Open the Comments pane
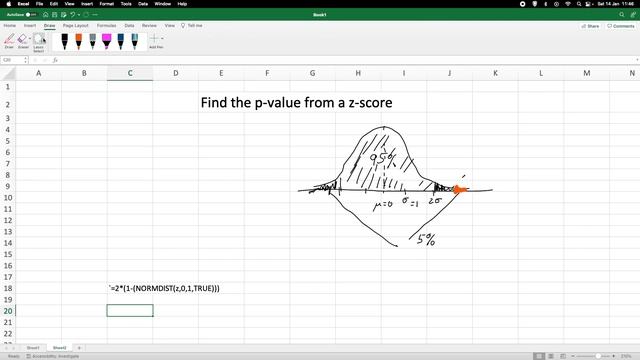Image resolution: width=640 pixels, height=360 pixels. pos(620,26)
